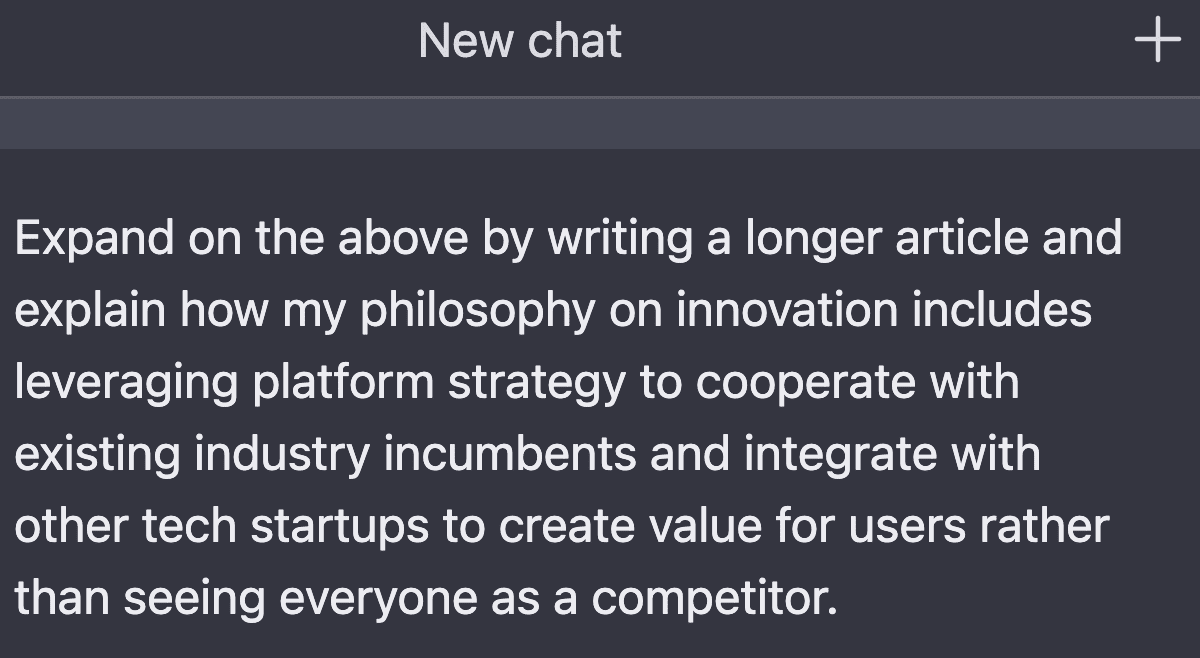Click the word explain in the prompt
The width and height of the screenshot is (1200, 658).
coord(89,311)
